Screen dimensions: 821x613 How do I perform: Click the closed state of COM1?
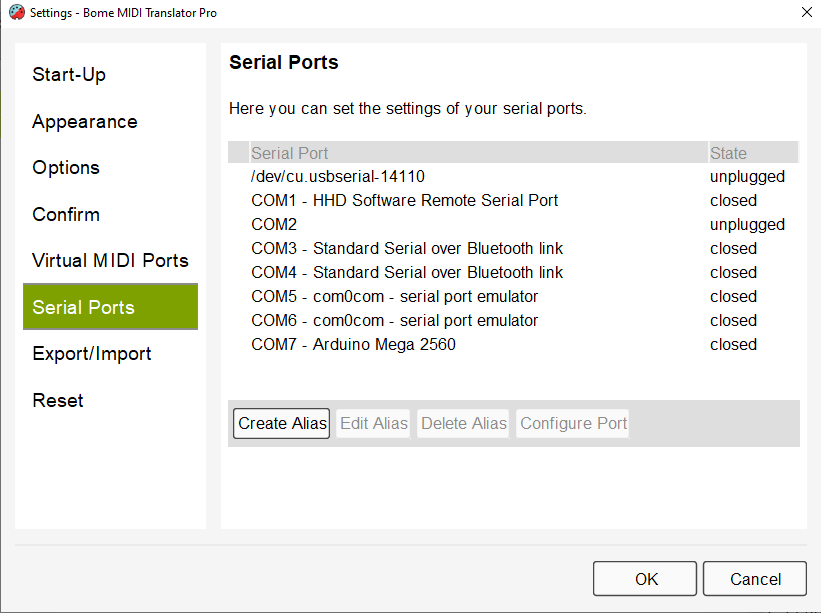tap(733, 200)
